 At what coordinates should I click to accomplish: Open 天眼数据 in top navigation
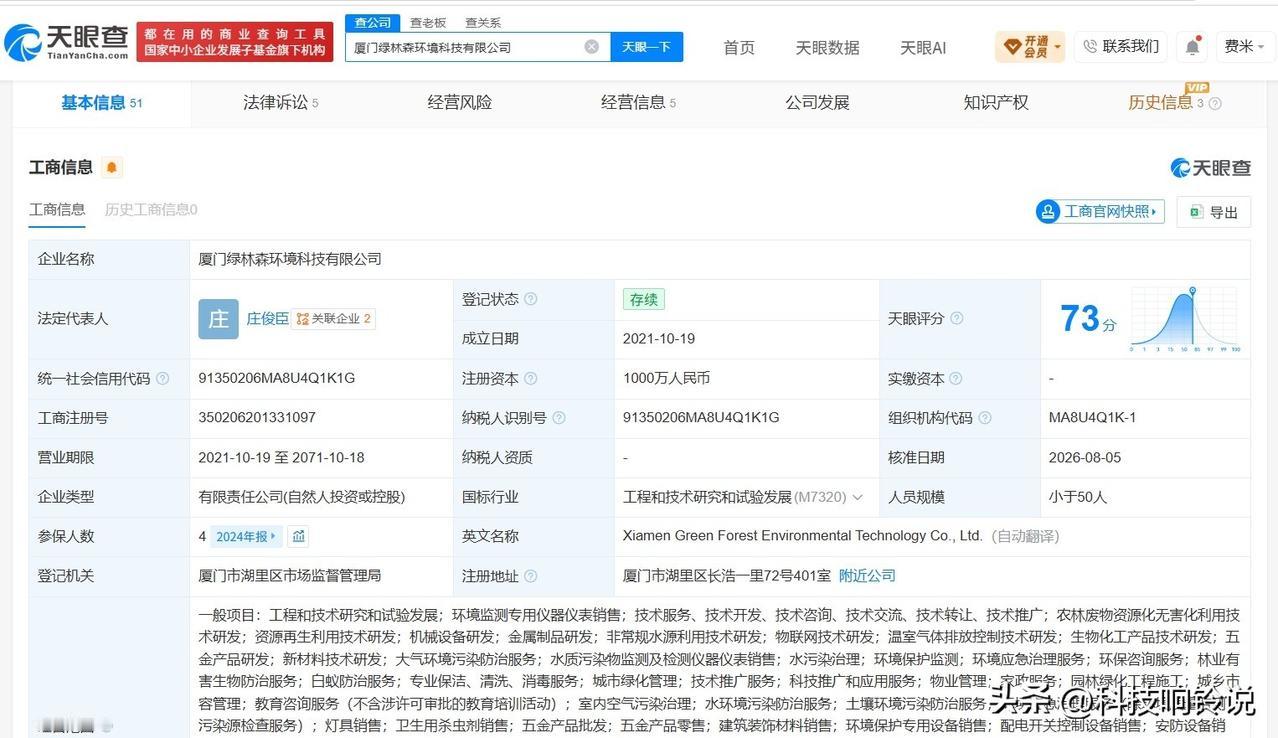pos(827,47)
